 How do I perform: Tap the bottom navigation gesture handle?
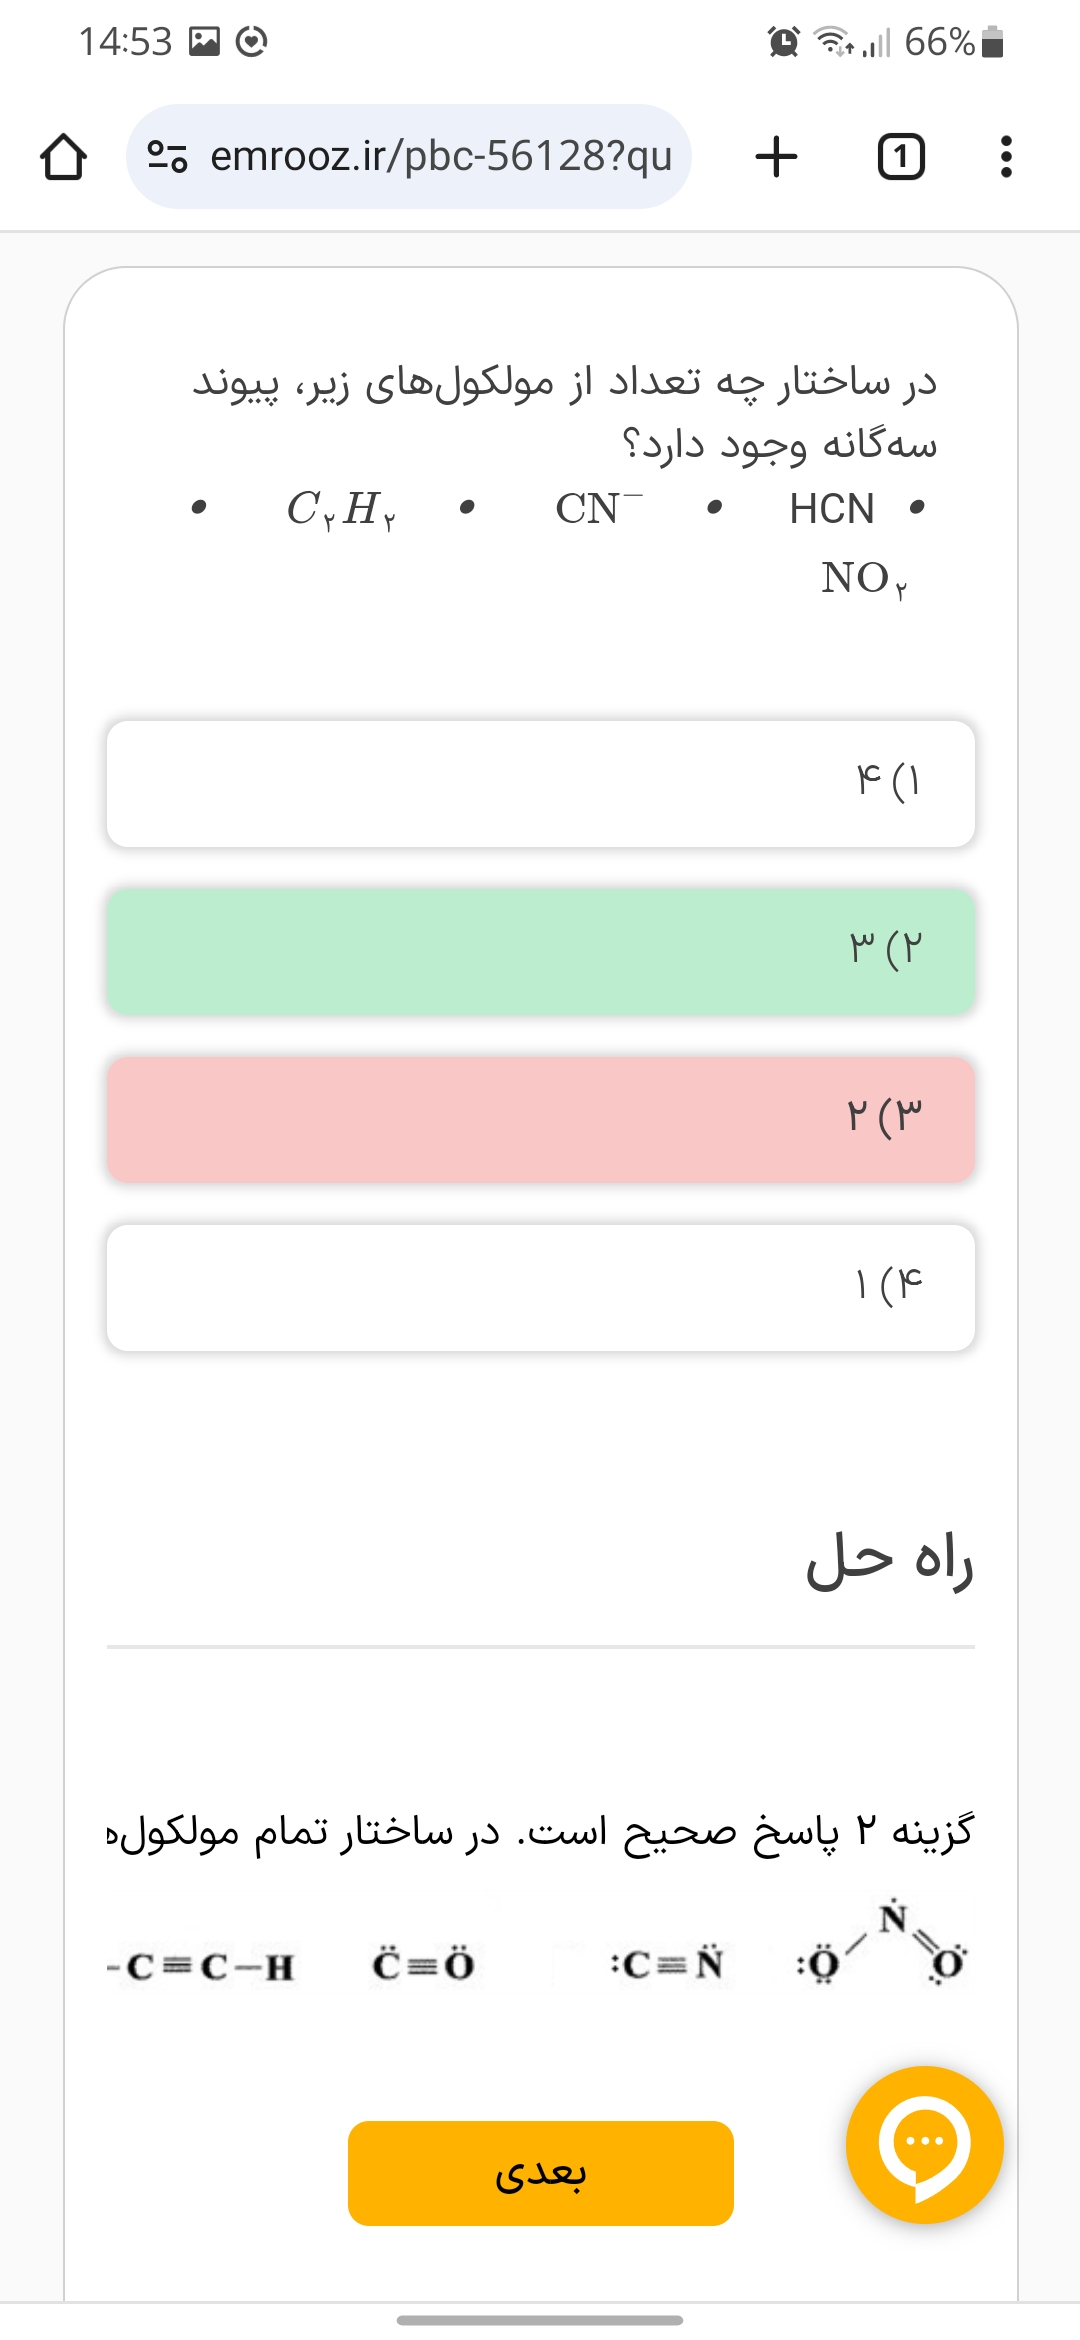point(540,2320)
